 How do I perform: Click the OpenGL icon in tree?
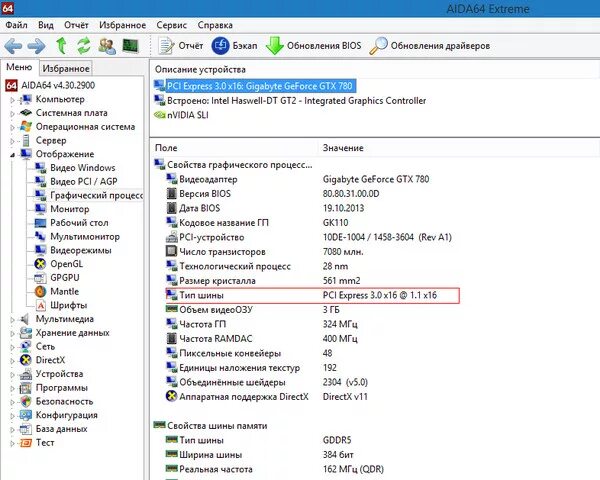(40, 264)
